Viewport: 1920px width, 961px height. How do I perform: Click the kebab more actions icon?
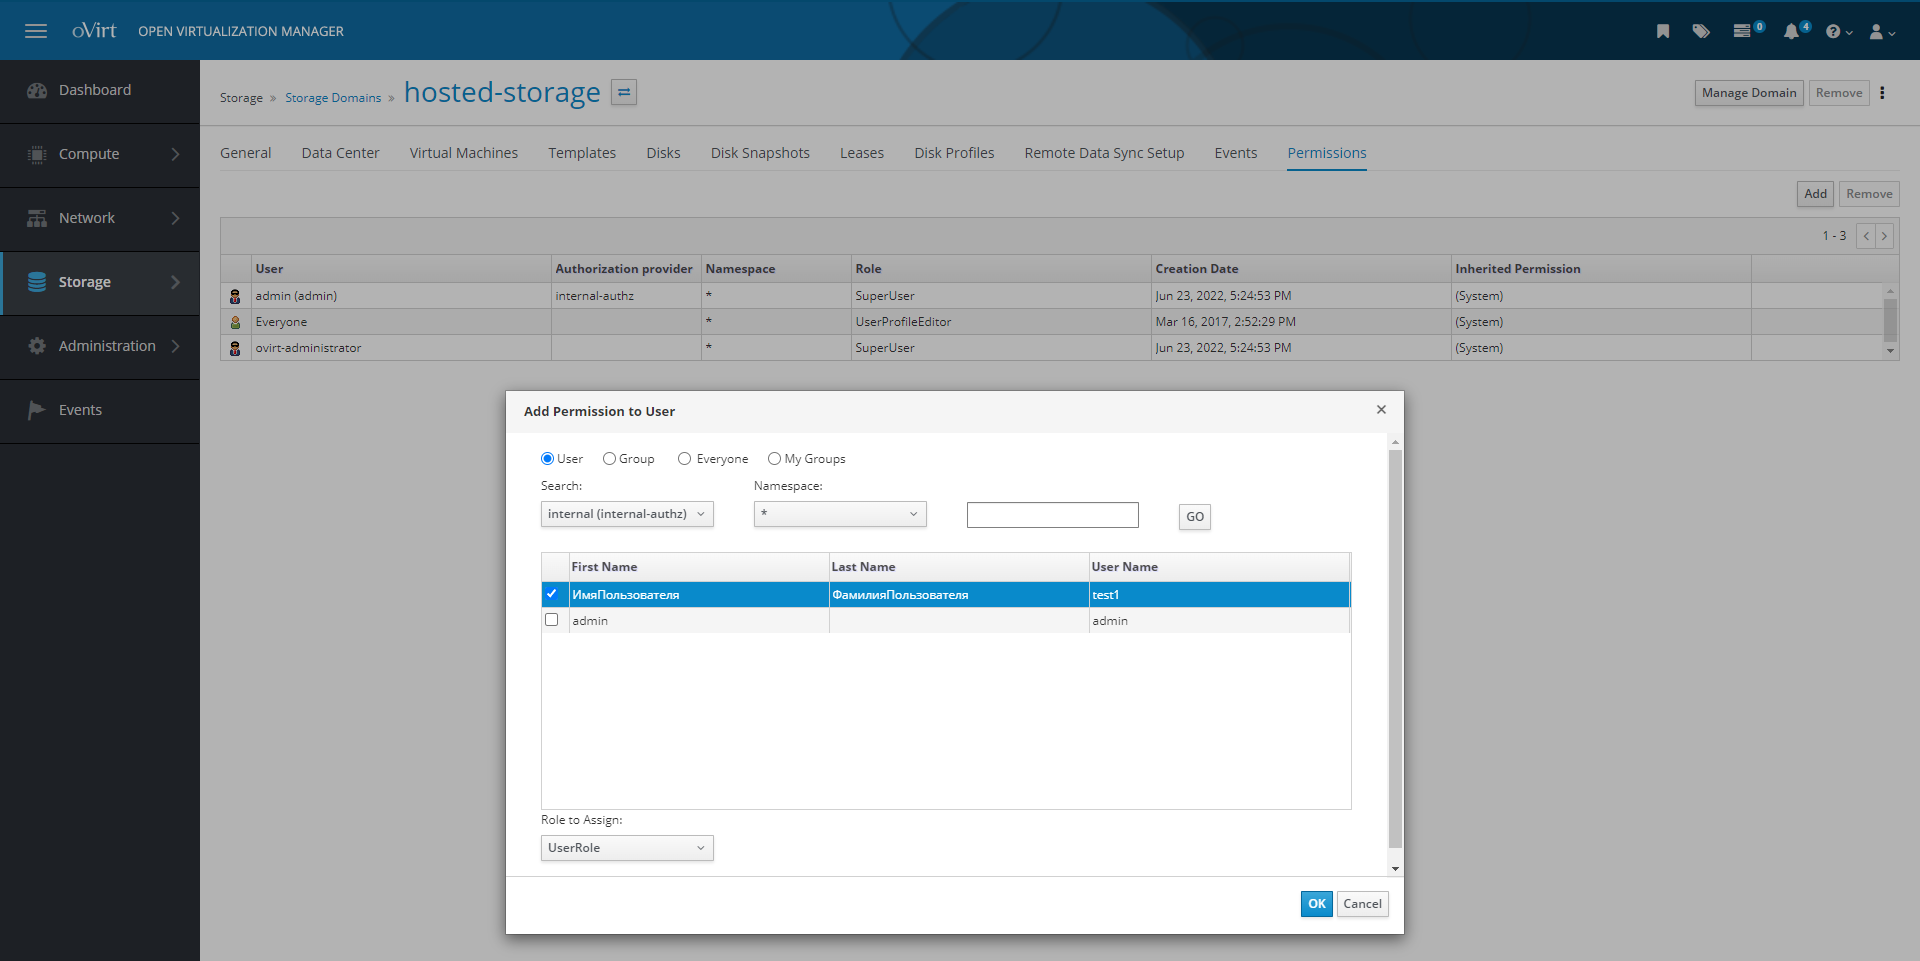point(1882,93)
